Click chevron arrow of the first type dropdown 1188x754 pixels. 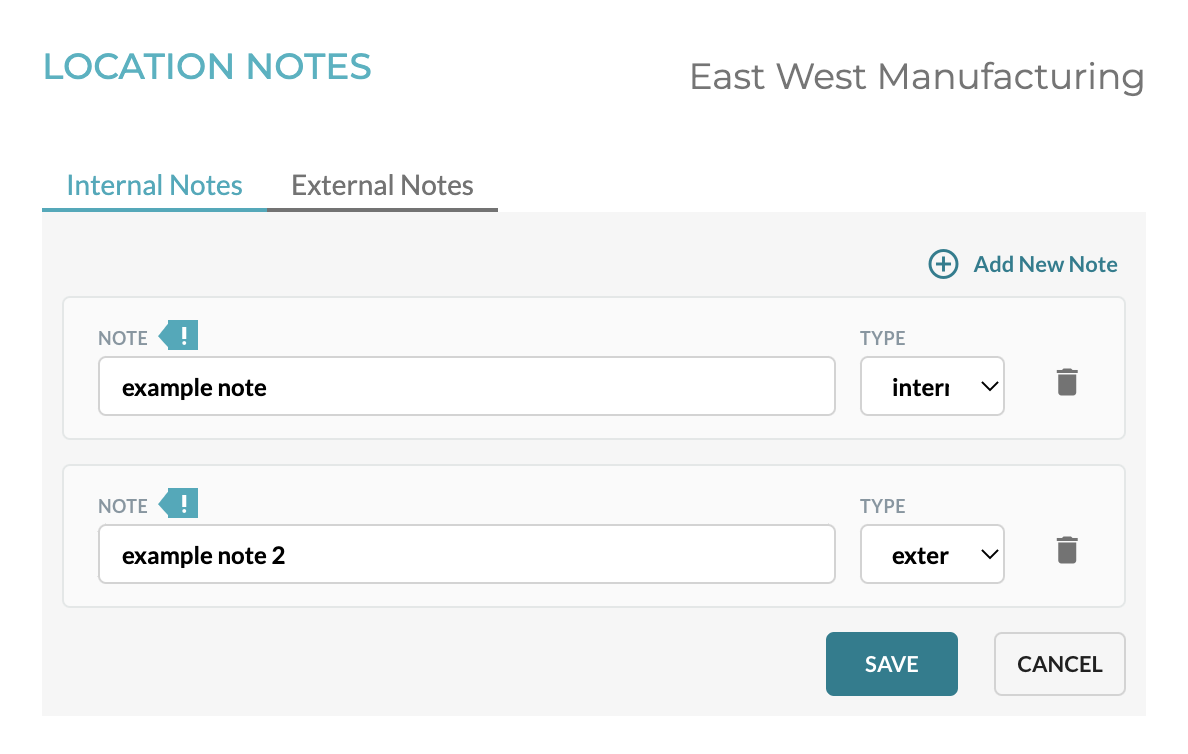click(x=989, y=386)
